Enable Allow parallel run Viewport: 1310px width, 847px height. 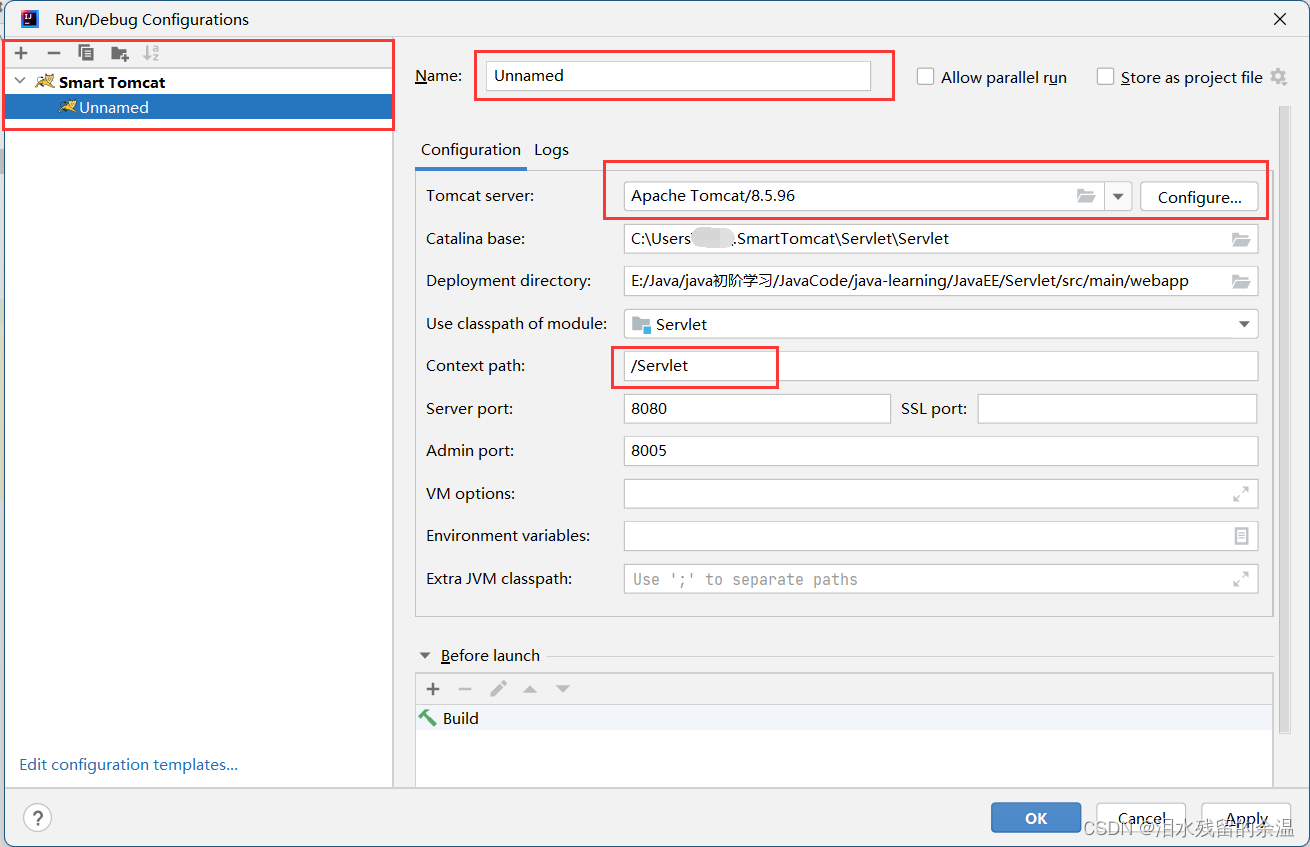925,77
